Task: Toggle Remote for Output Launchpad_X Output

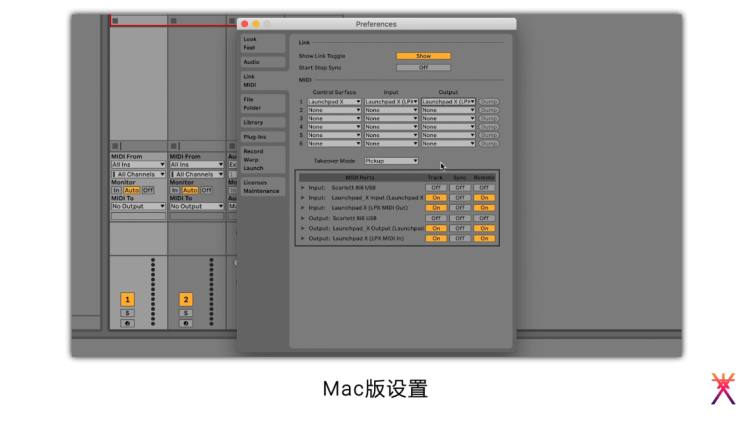Action: click(484, 228)
